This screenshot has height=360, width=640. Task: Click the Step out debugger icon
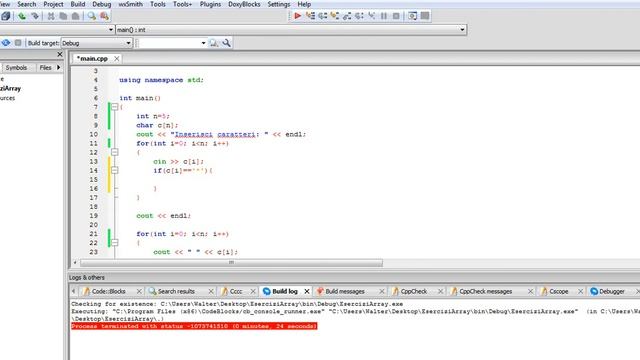[347, 16]
